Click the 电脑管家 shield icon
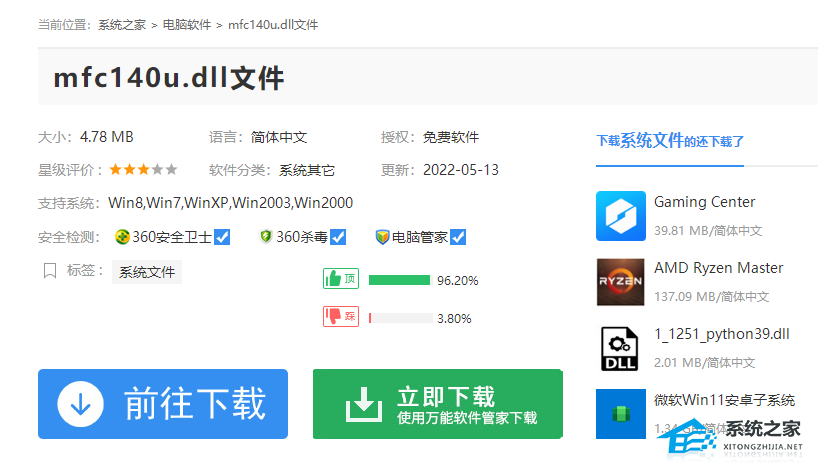Screen dimensions: 818x465 click(382, 237)
